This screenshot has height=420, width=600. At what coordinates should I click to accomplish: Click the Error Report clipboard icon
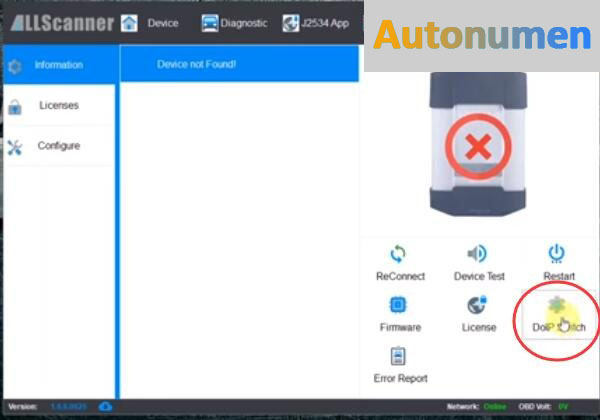398,356
